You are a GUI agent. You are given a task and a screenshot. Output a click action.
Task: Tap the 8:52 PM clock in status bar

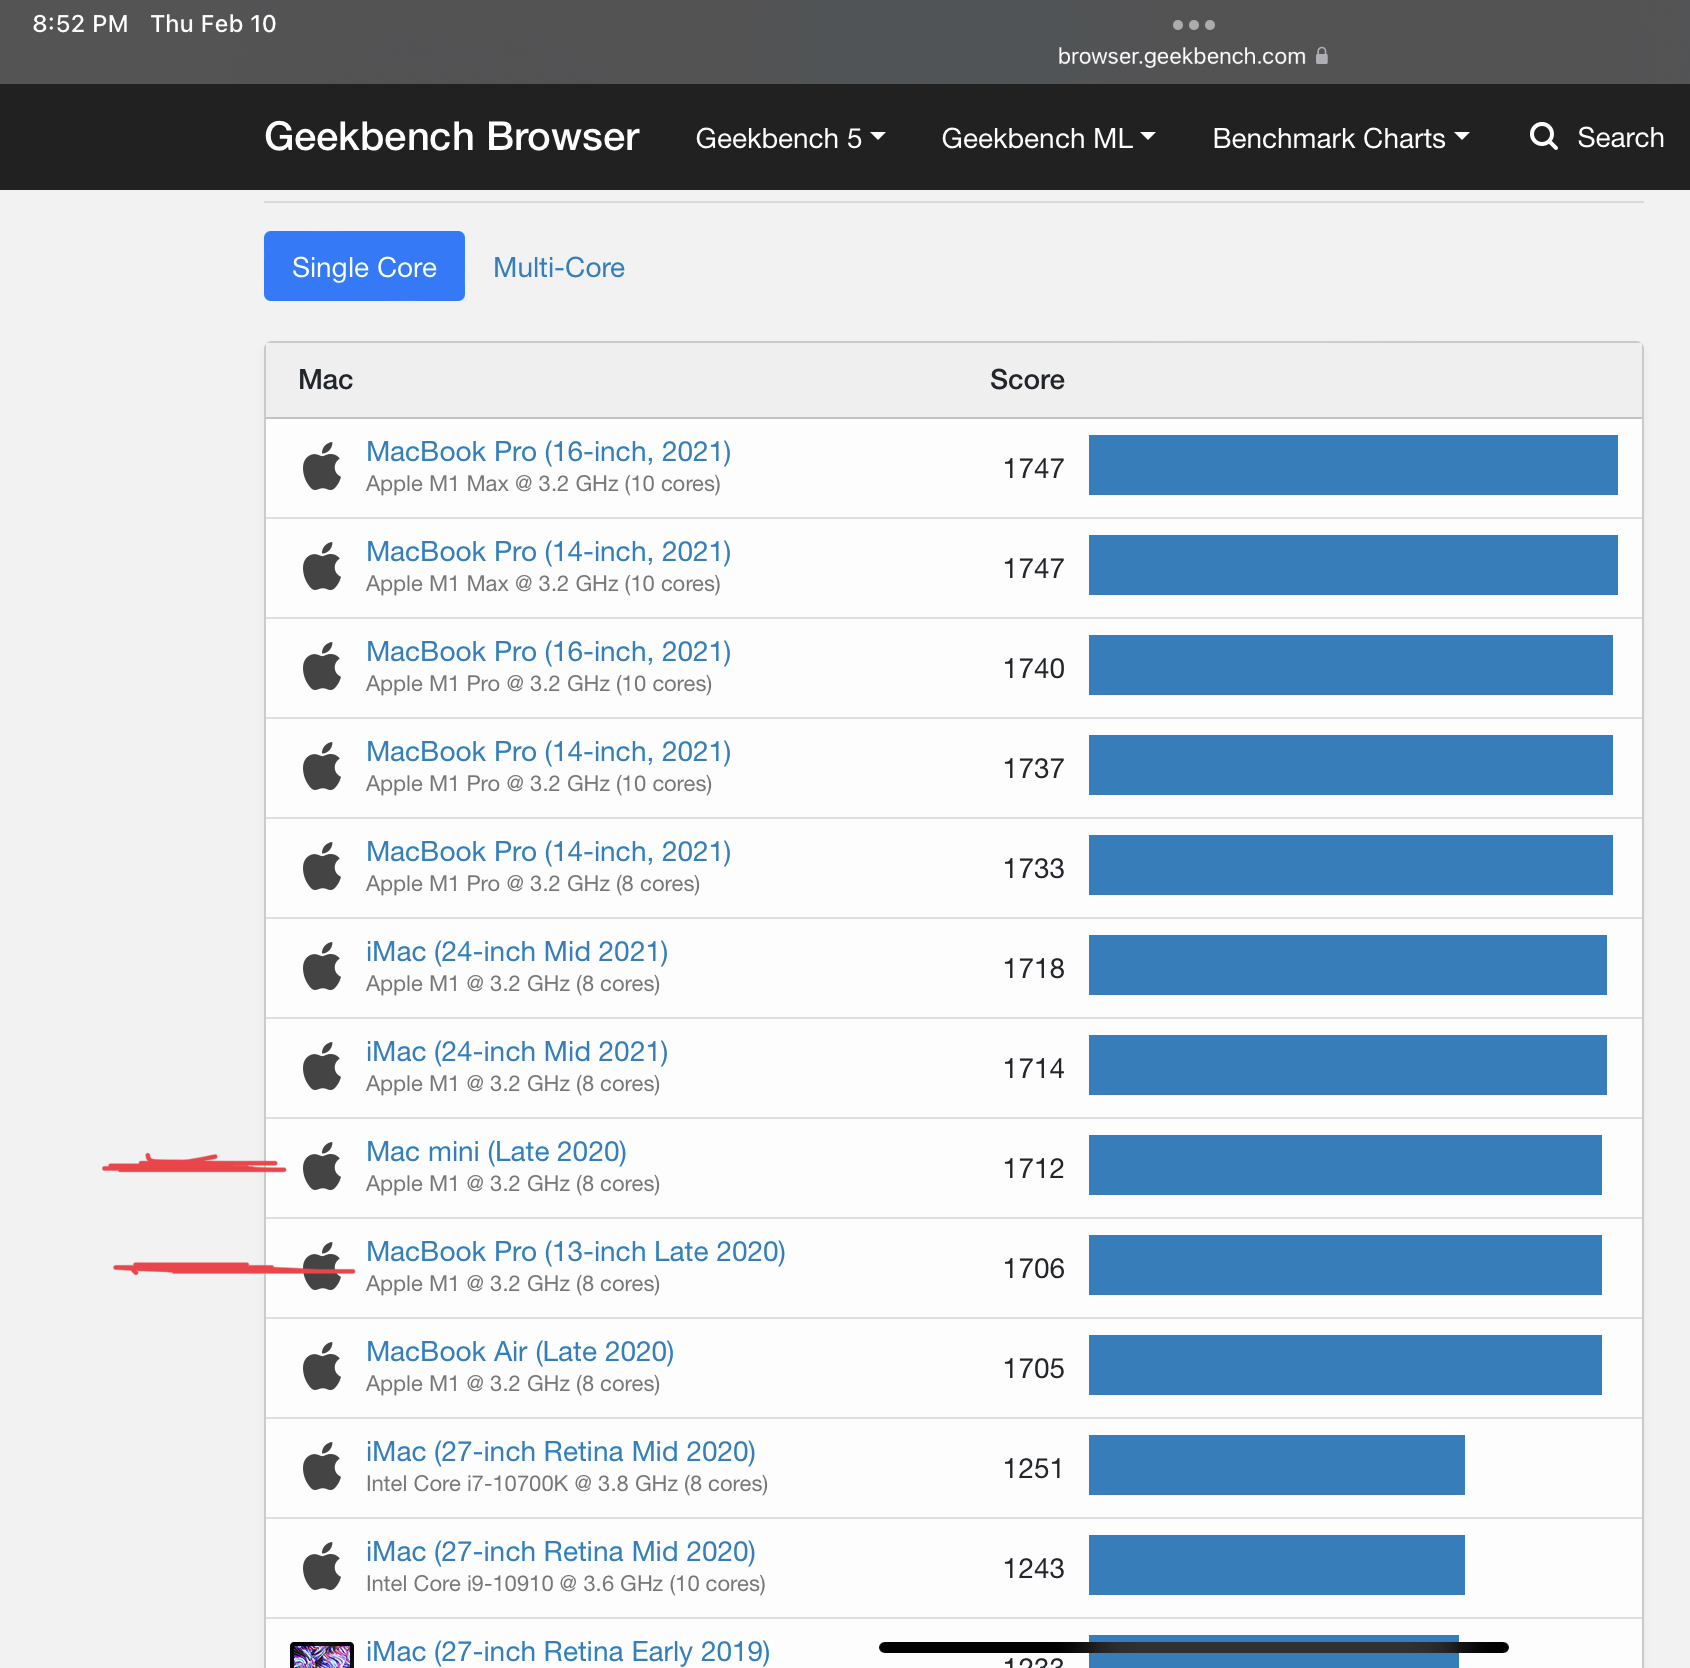[x=80, y=24]
